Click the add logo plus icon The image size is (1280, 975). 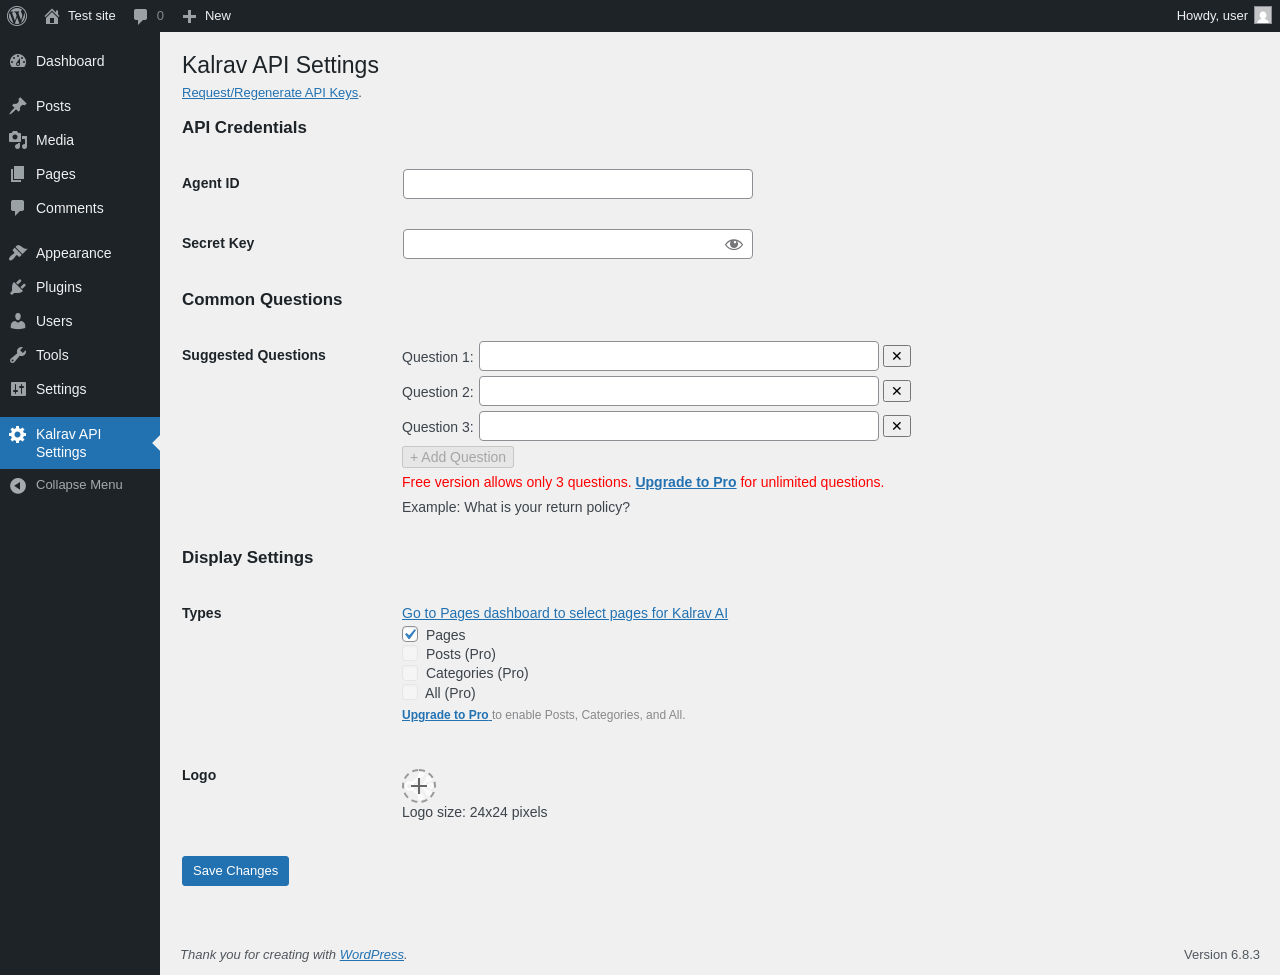[x=419, y=786]
